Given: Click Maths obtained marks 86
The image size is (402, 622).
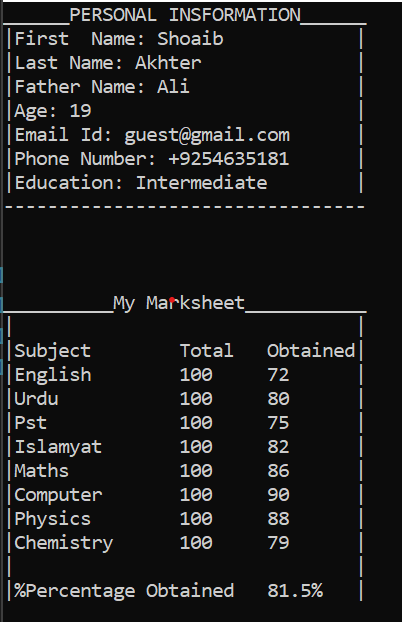Looking at the screenshot, I should click(x=278, y=471).
